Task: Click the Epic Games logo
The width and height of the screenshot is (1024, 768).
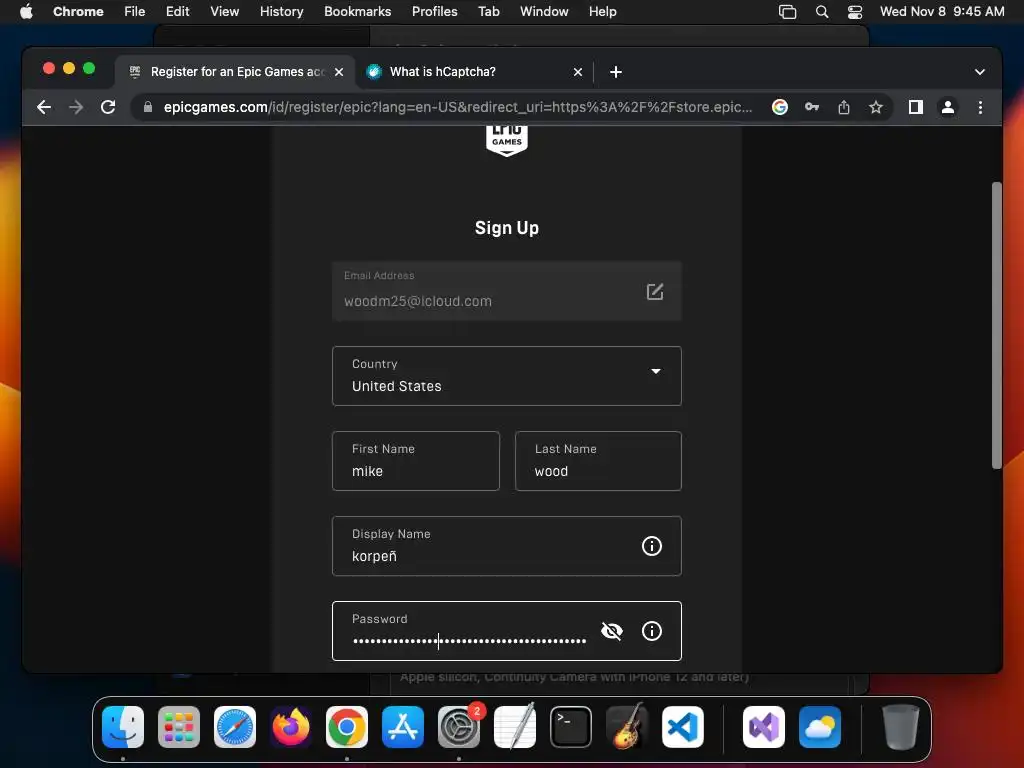Action: point(507,140)
